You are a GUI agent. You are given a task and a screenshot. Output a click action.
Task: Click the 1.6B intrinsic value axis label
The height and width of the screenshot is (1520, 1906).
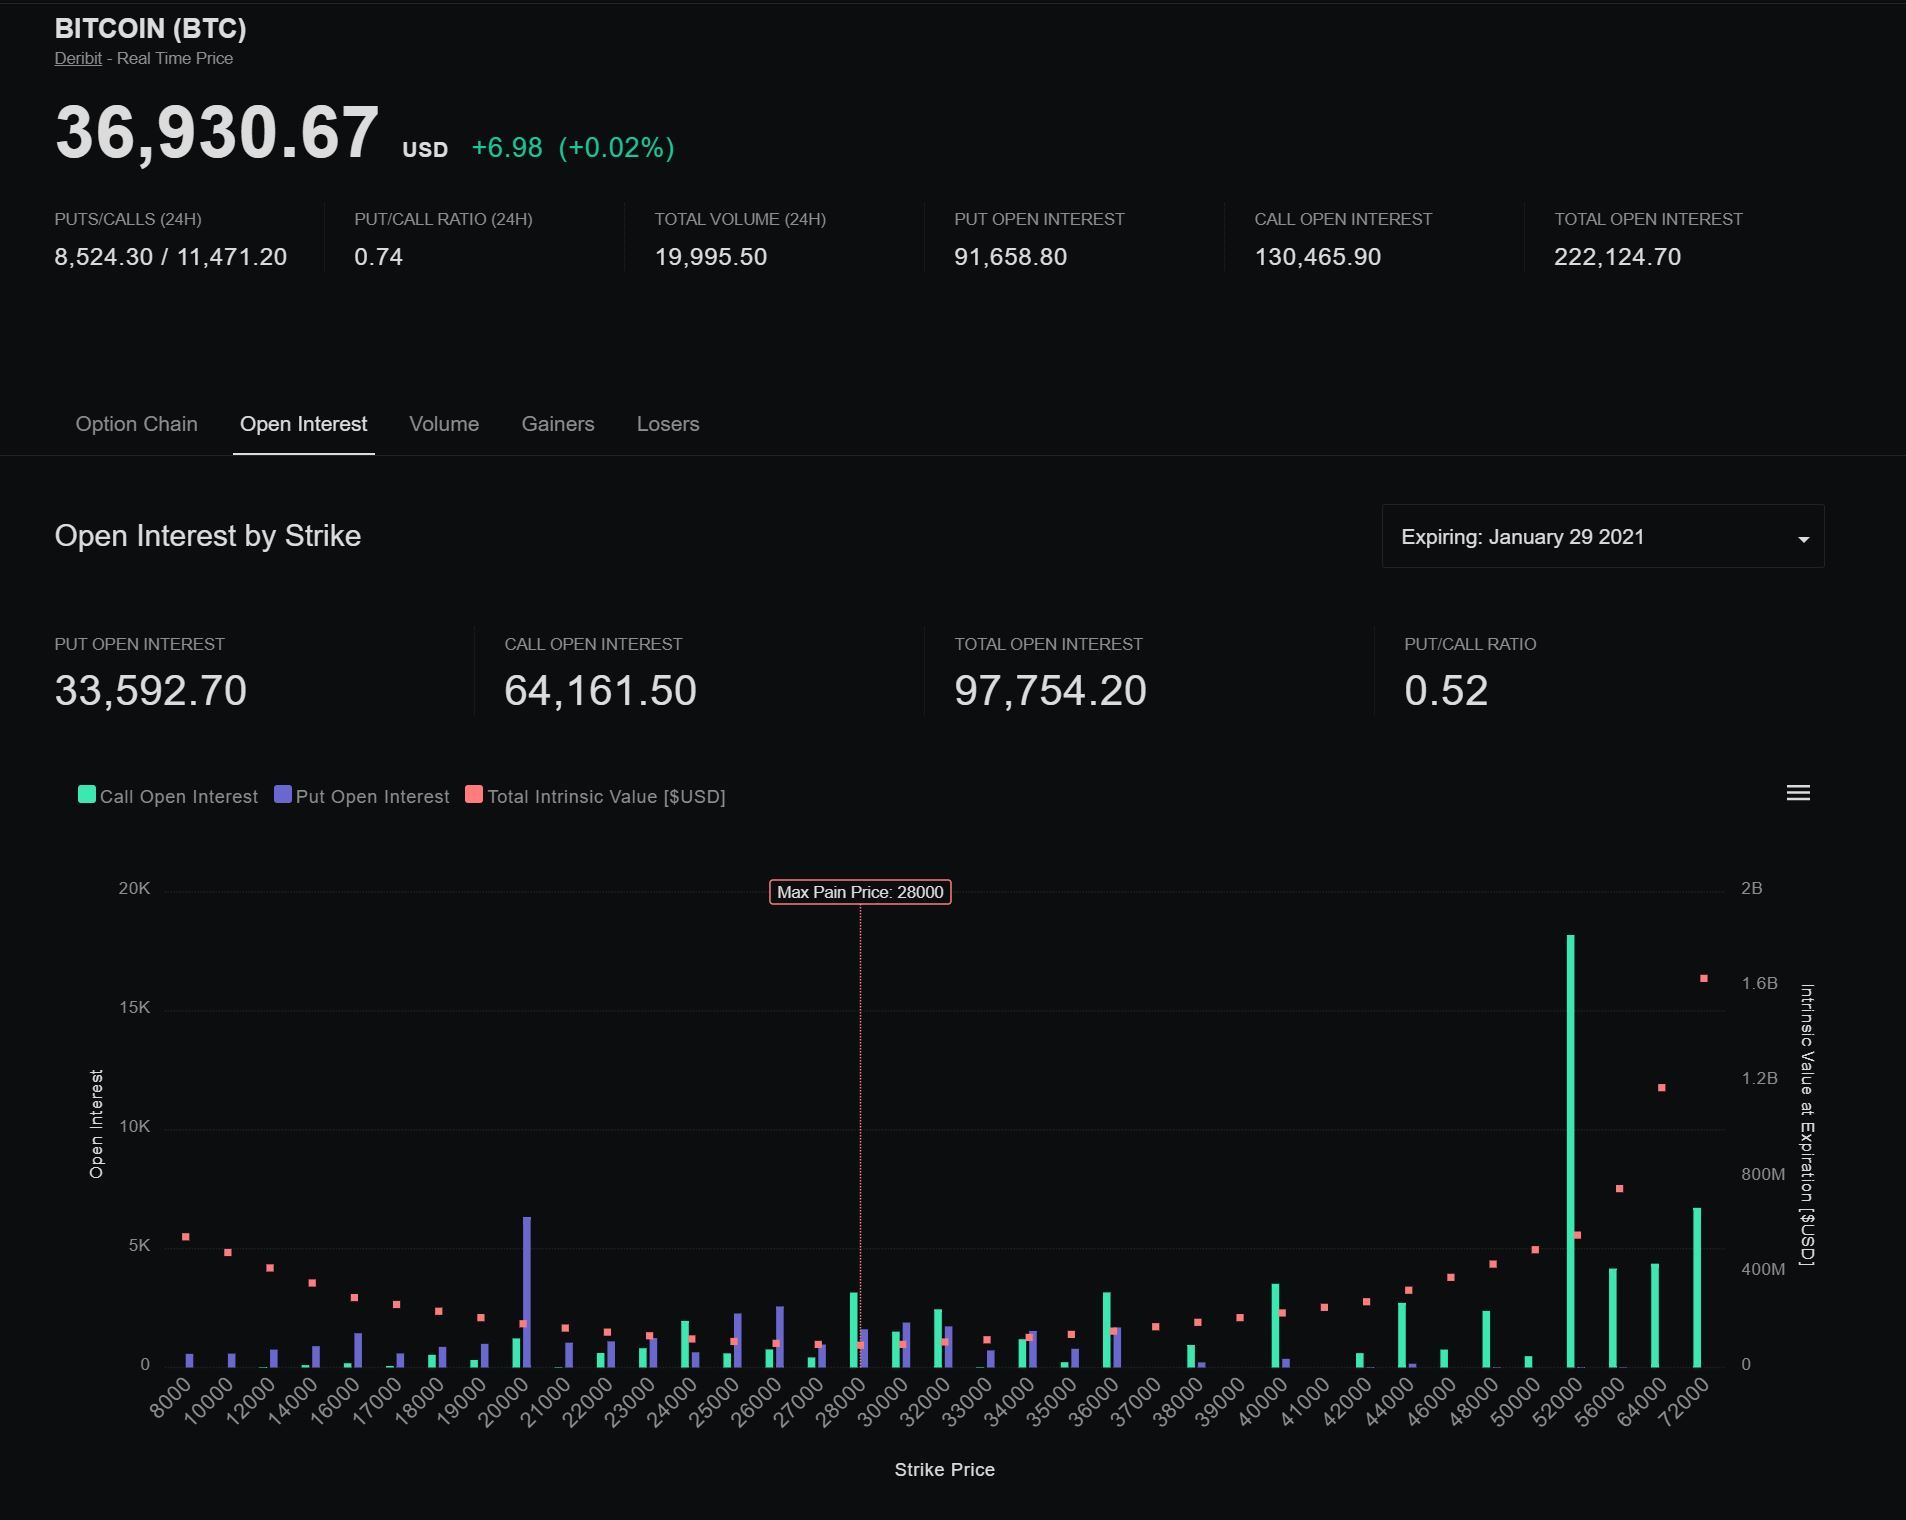tap(1759, 983)
